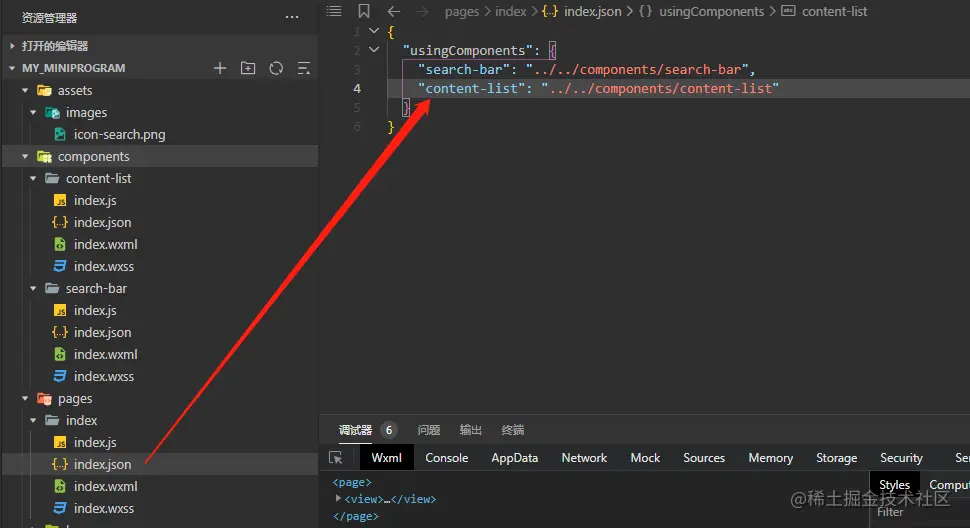This screenshot has height=528, width=970.
Task: Select the Styles sub-tab
Action: (895, 485)
